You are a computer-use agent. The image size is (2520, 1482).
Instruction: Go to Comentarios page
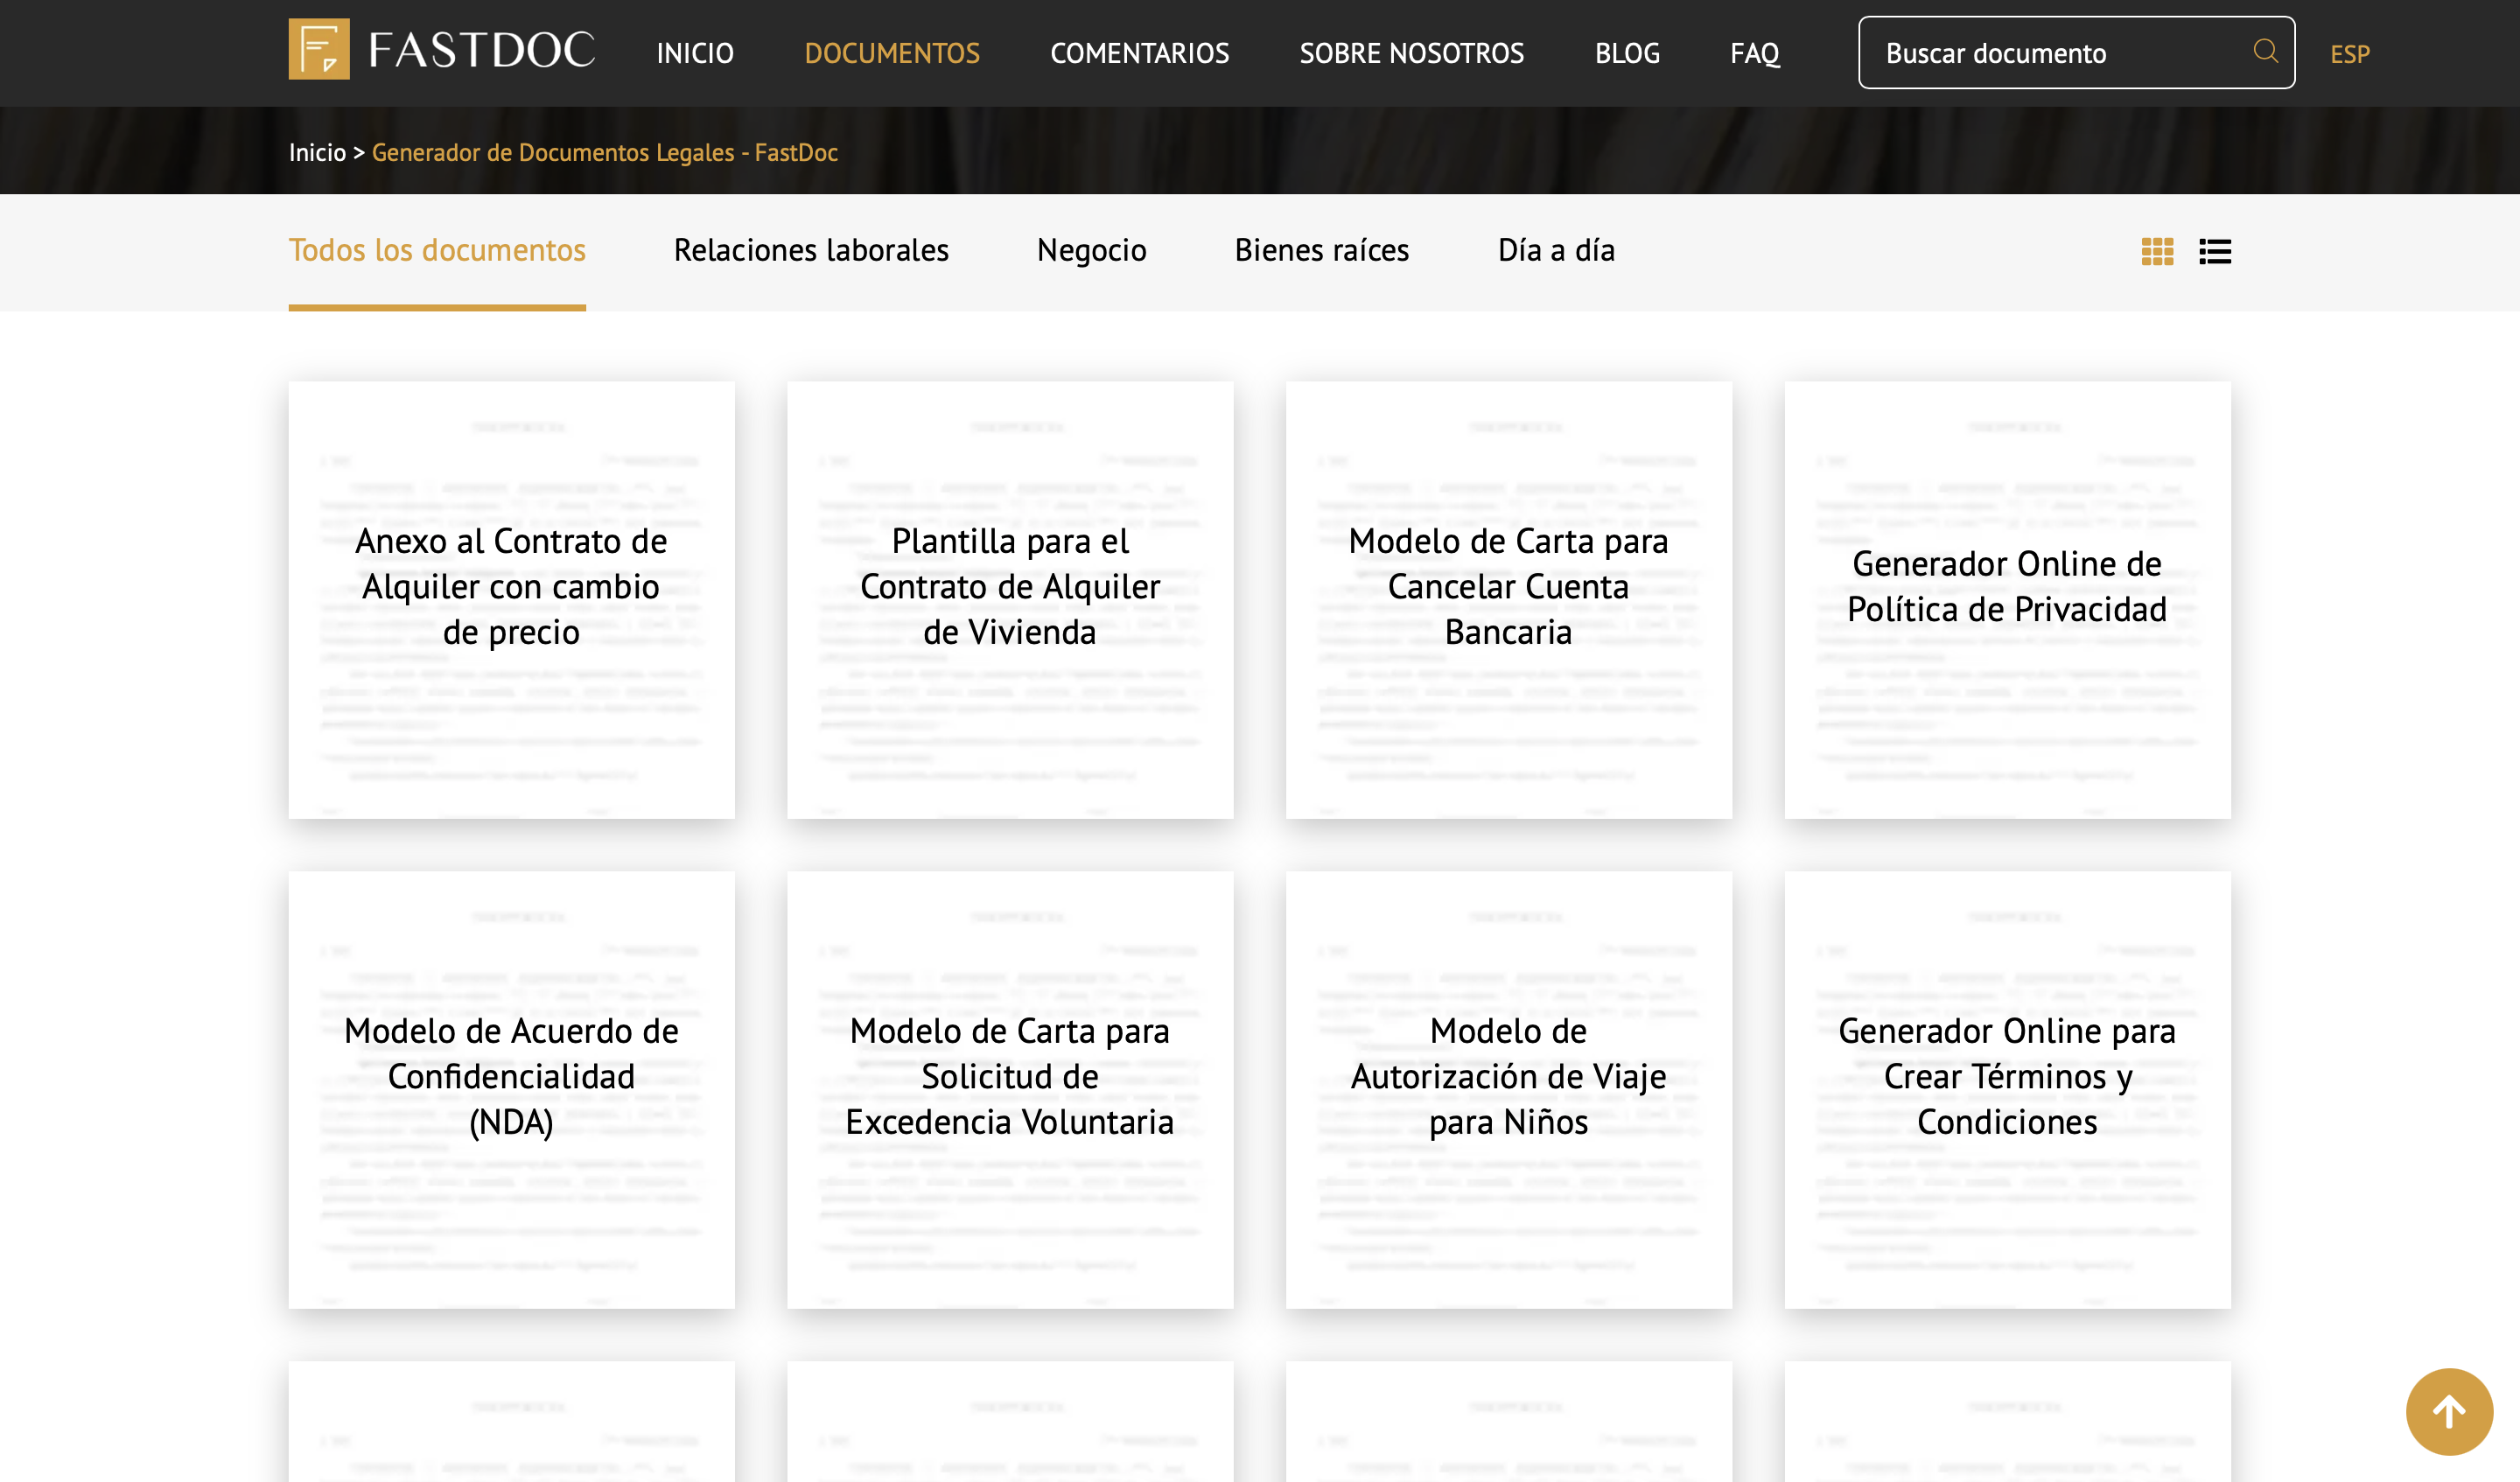click(x=1139, y=53)
